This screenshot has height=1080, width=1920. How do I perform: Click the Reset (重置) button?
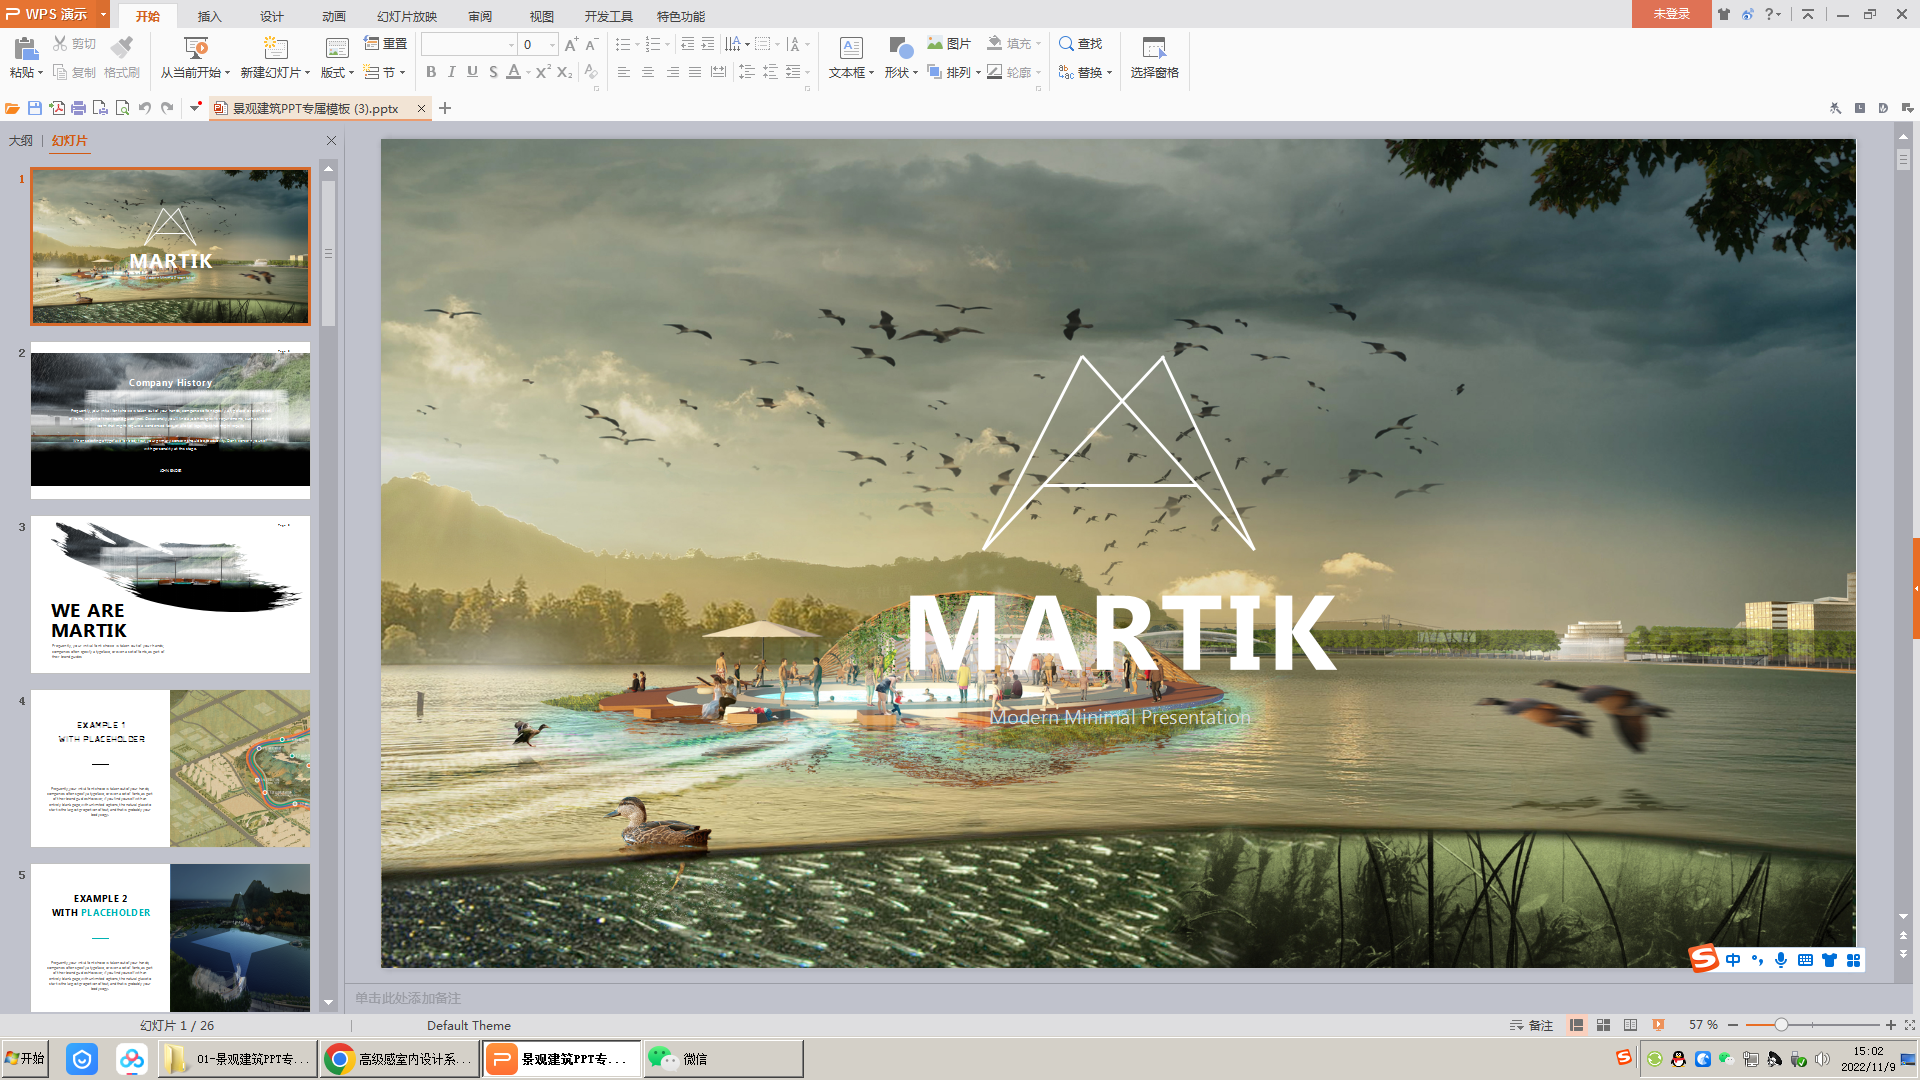click(x=385, y=43)
